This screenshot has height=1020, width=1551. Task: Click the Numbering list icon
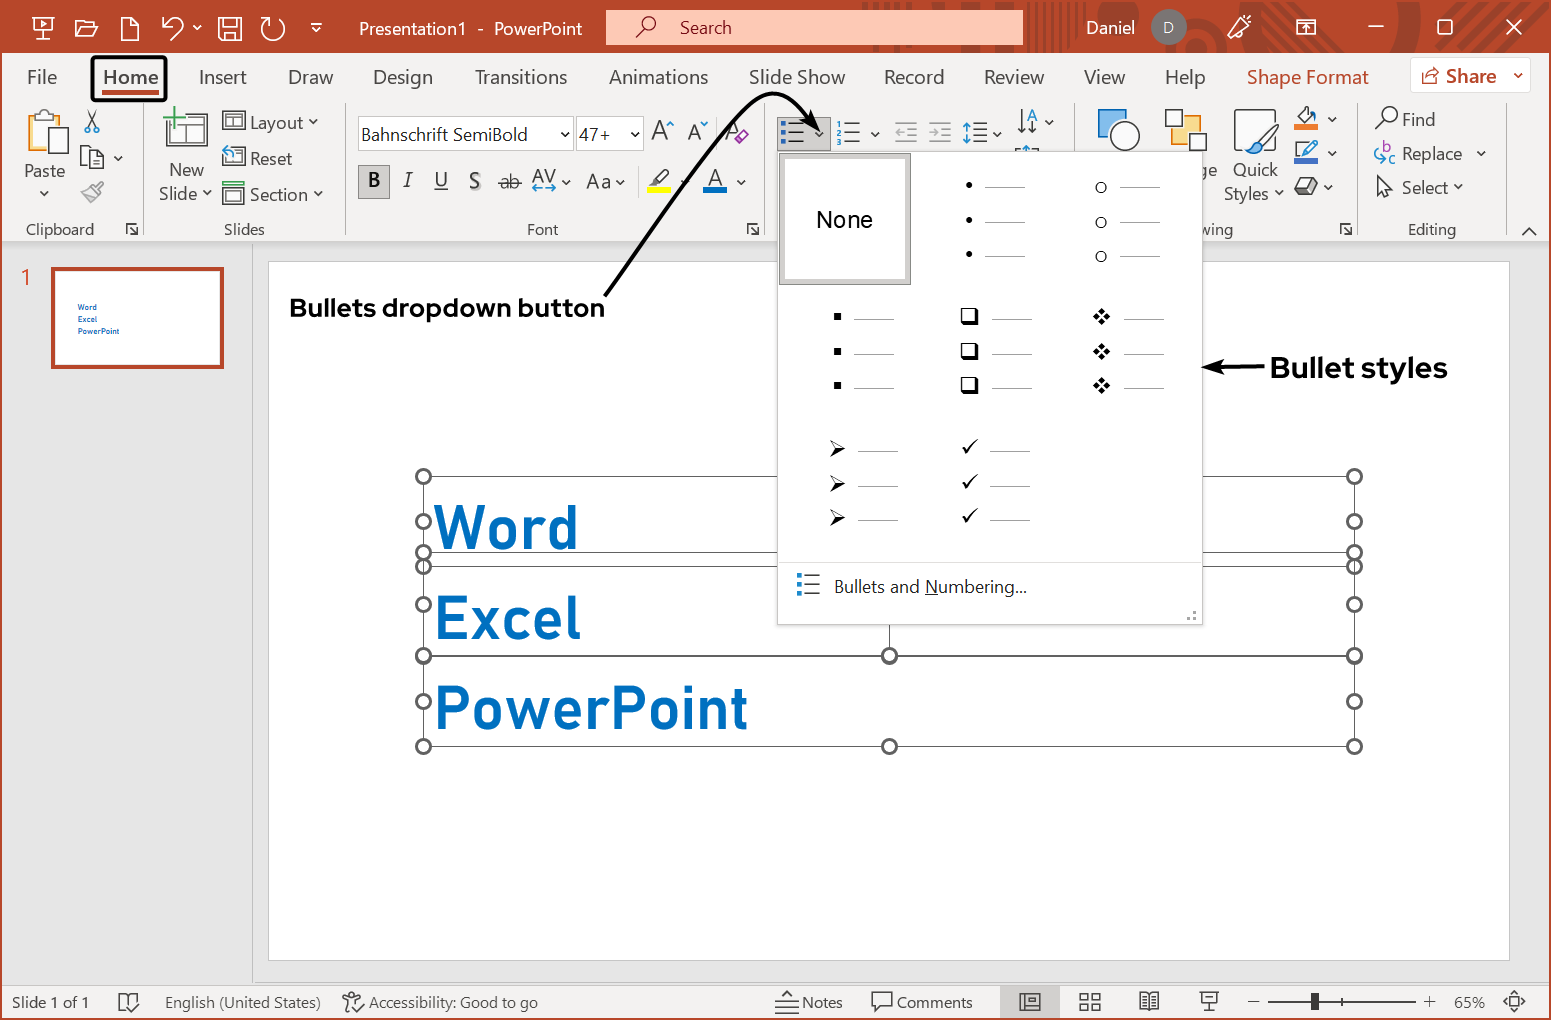pyautogui.click(x=848, y=133)
